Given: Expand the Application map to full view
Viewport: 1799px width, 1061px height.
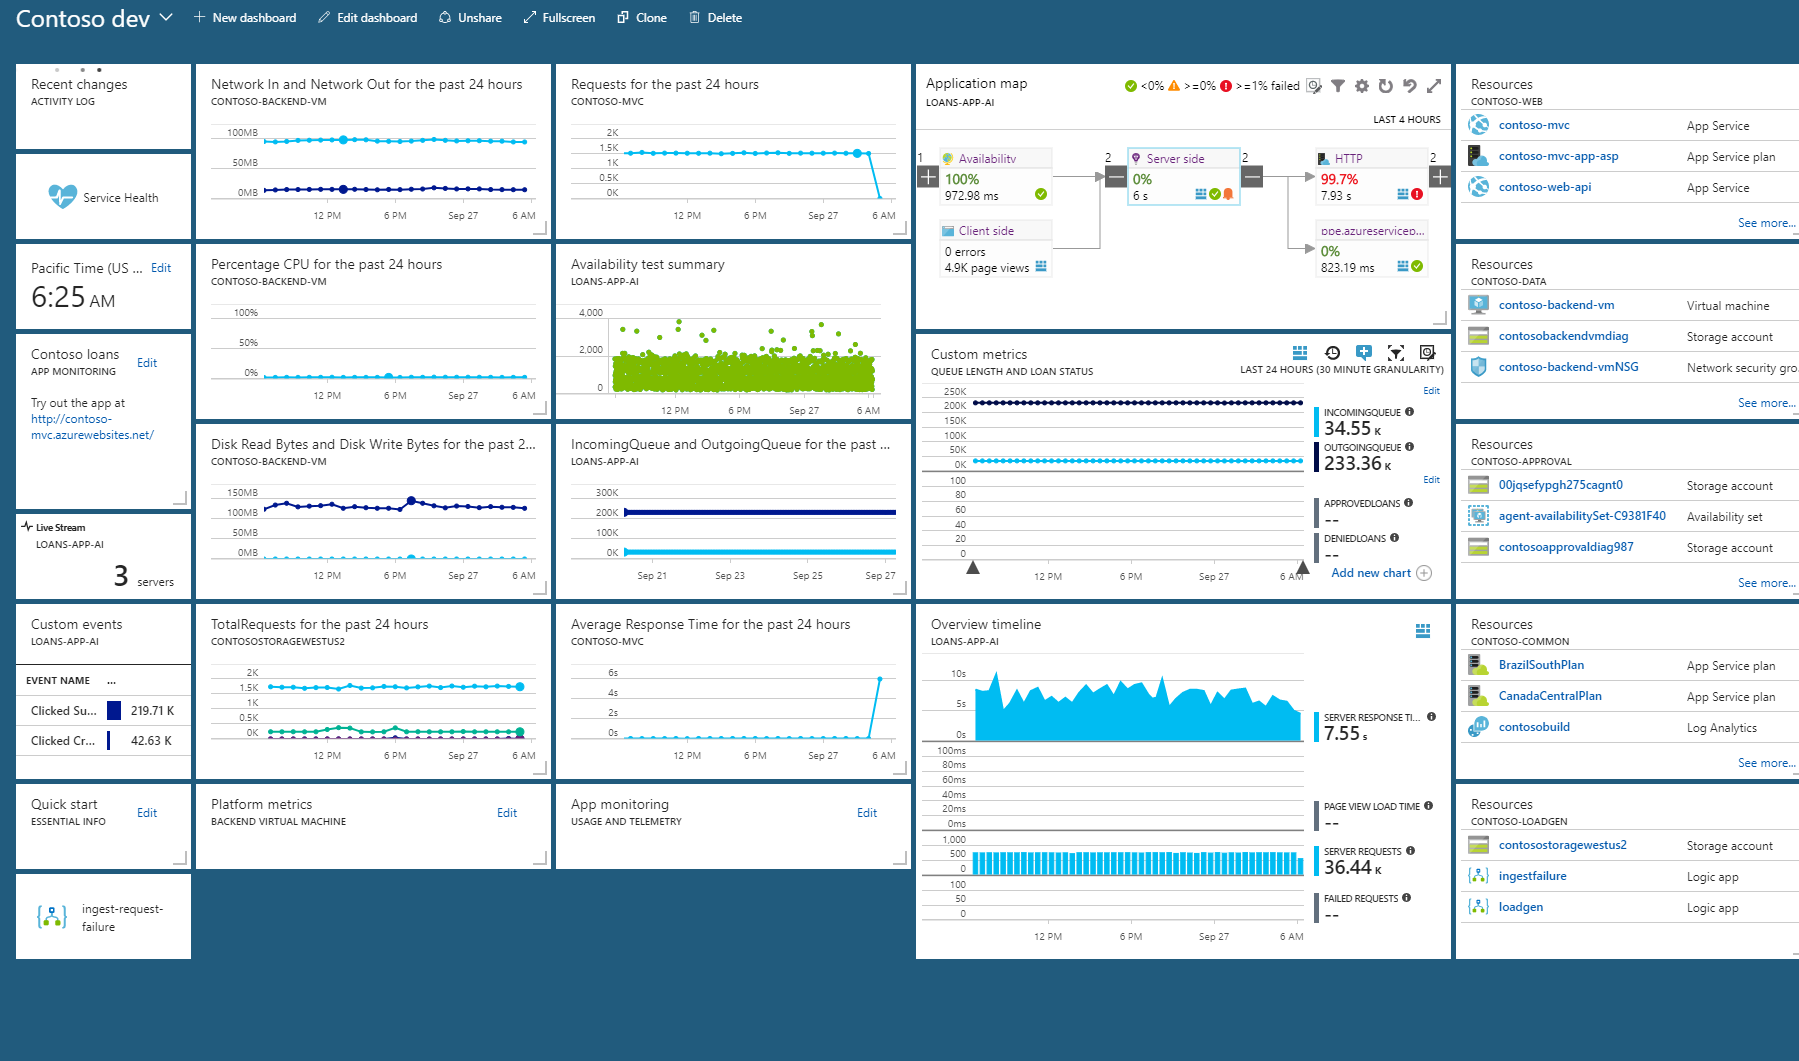Looking at the screenshot, I should [1433, 86].
